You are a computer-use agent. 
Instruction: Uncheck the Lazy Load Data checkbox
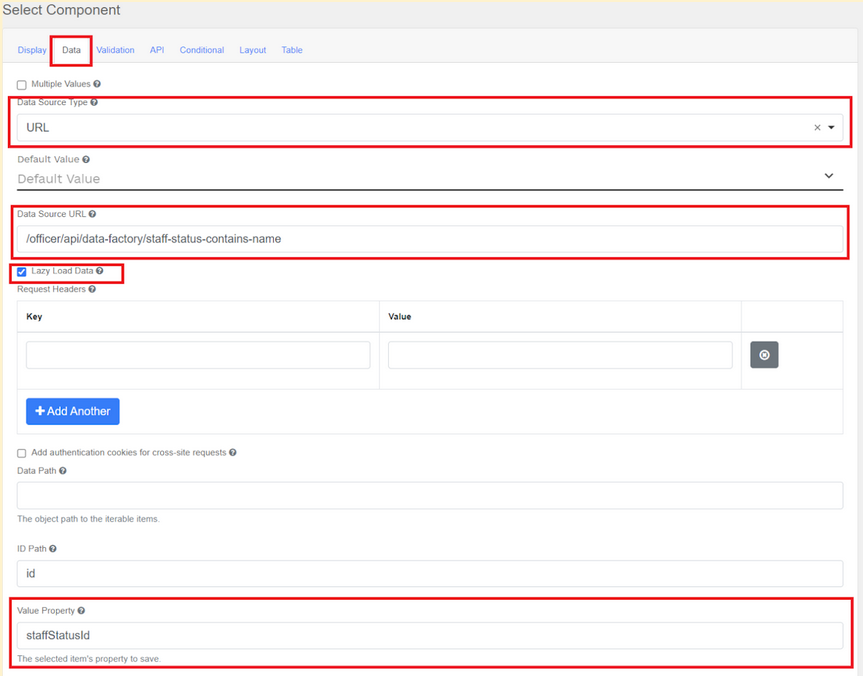coord(22,272)
